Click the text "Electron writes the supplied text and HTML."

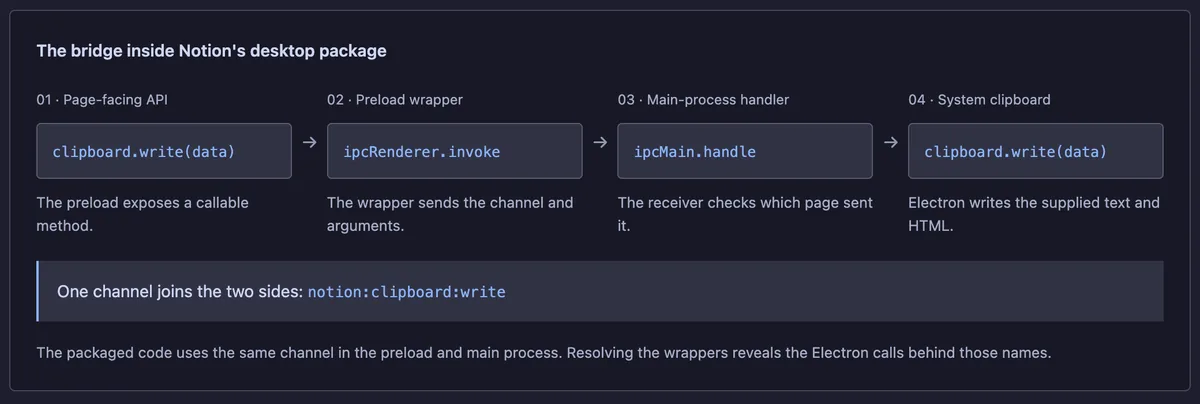click(1034, 214)
